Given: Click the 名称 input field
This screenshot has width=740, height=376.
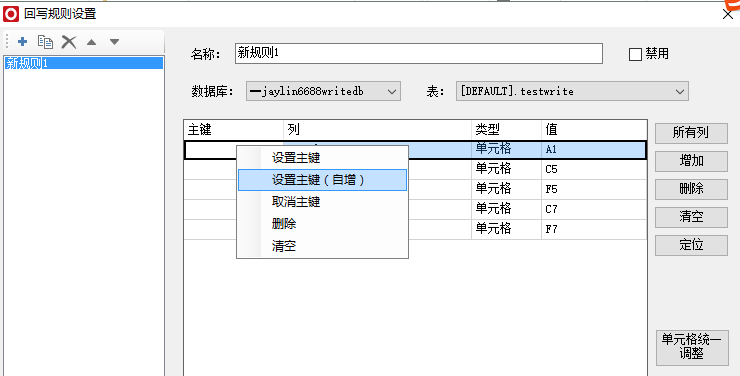Looking at the screenshot, I should 419,53.
